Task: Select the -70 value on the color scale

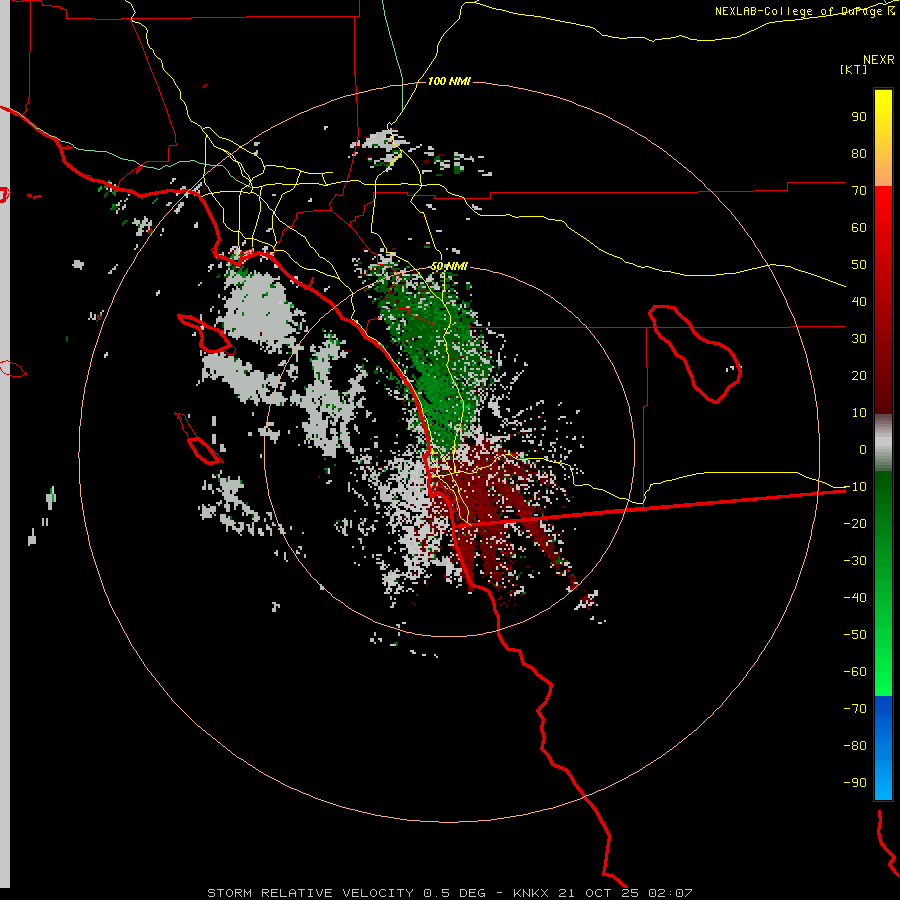Action: click(x=855, y=708)
